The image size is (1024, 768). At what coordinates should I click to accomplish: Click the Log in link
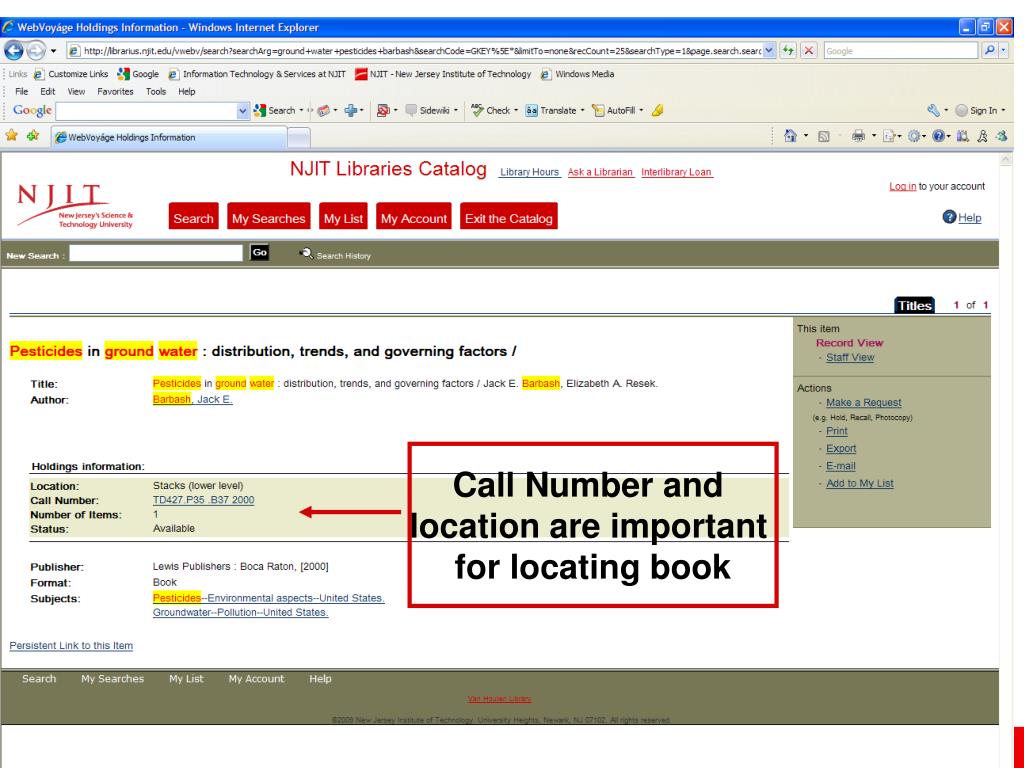pos(903,186)
